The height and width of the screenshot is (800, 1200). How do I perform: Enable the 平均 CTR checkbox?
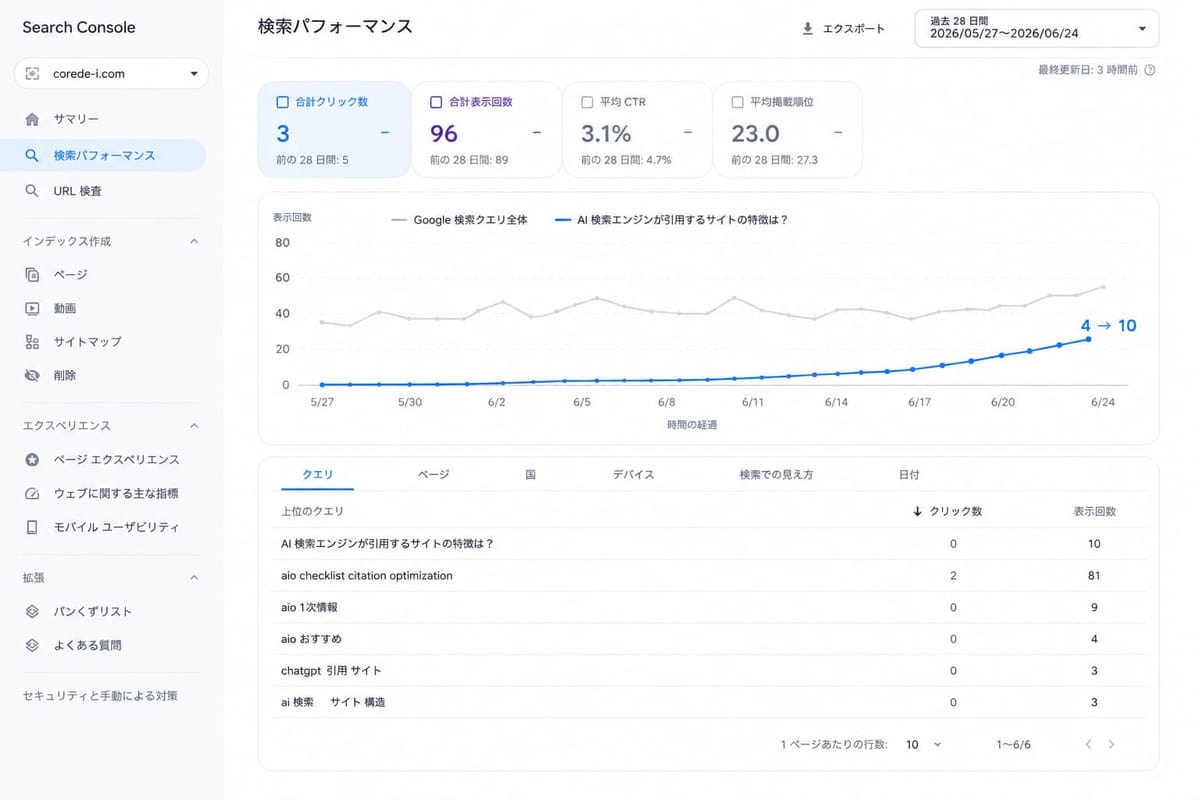586,102
